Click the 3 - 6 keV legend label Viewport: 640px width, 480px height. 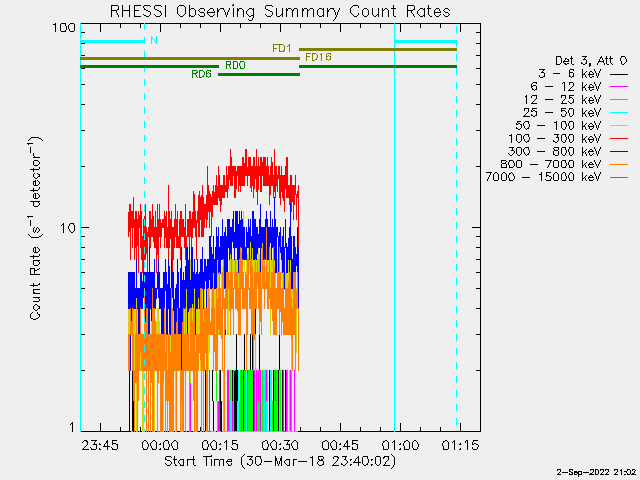[569, 74]
